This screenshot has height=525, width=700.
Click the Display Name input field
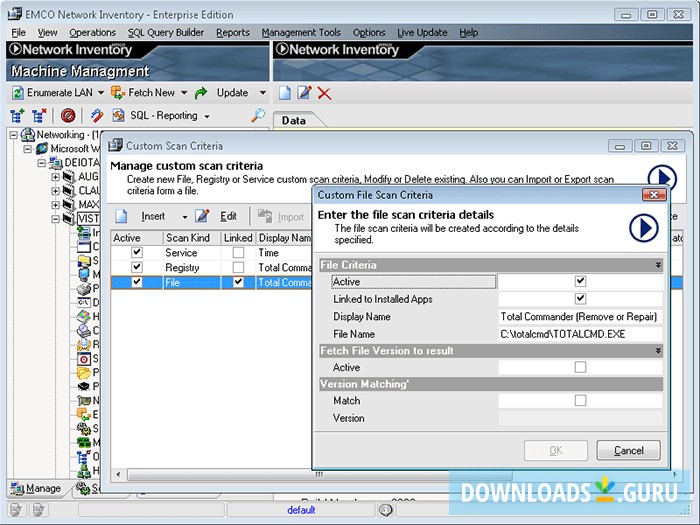click(x=580, y=317)
